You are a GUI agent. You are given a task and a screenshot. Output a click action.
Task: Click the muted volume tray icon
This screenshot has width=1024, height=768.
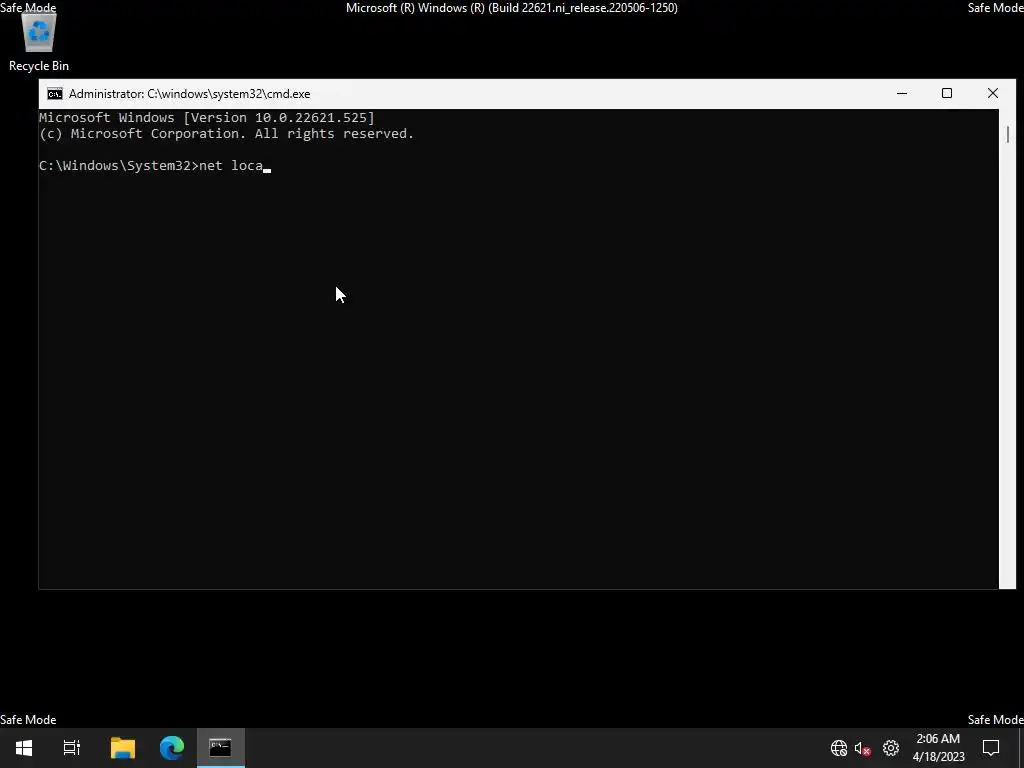pyautogui.click(x=863, y=748)
